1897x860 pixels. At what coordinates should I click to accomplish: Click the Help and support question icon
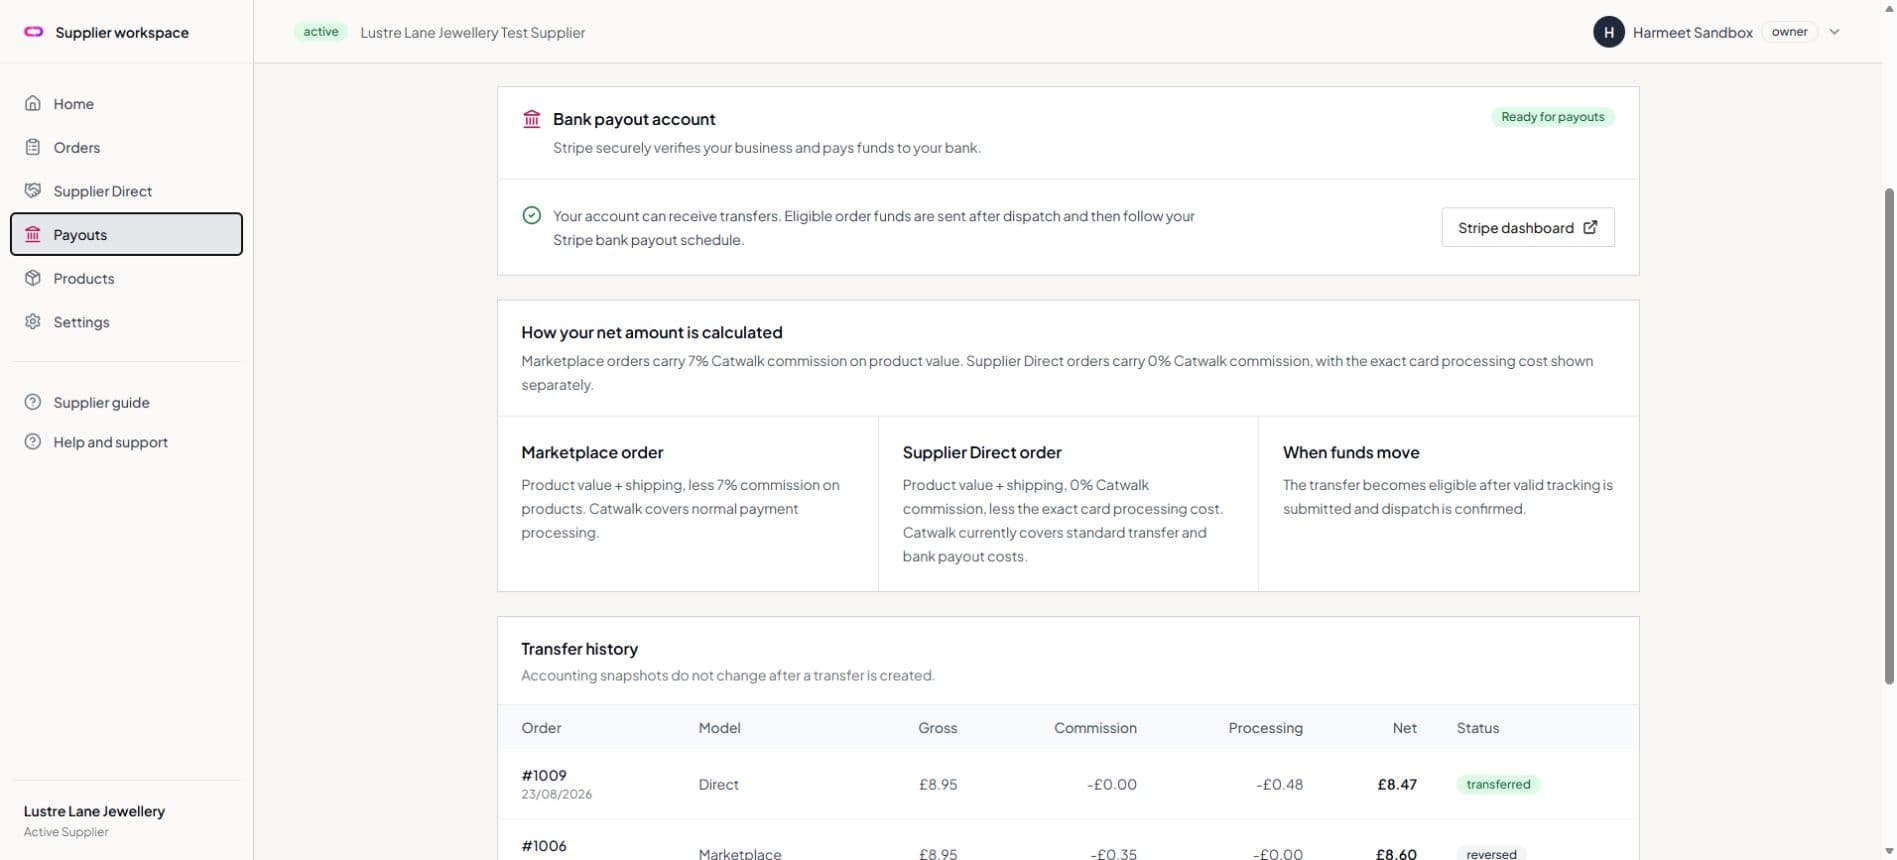click(33, 441)
